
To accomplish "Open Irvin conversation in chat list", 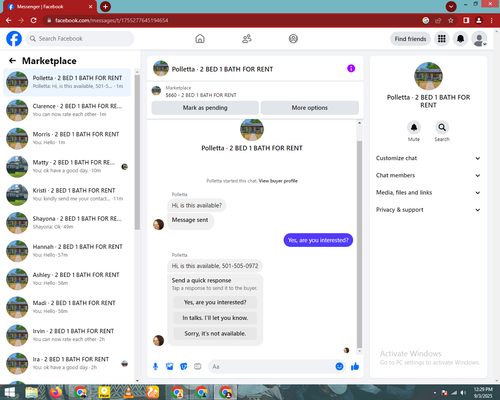I will (67, 335).
